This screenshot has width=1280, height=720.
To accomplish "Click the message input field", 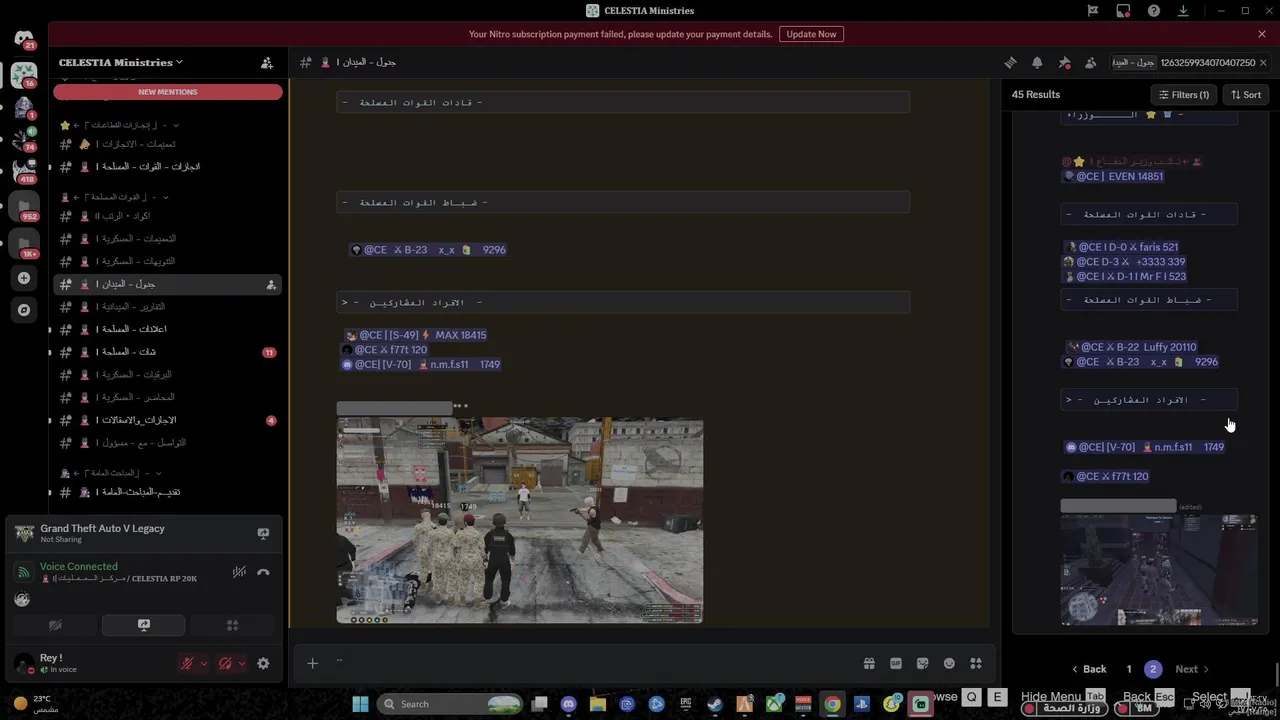I will [x=595, y=663].
